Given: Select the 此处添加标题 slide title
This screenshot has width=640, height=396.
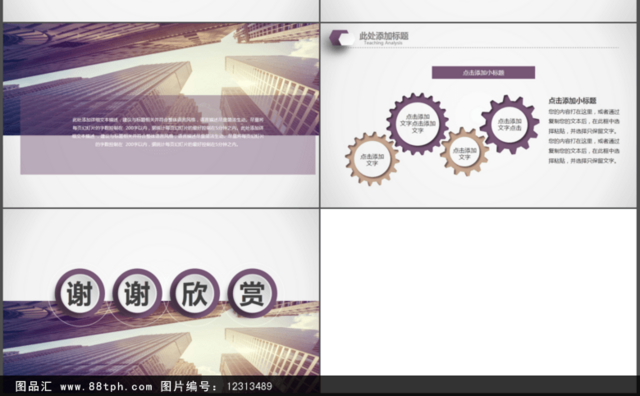Looking at the screenshot, I should point(384,36).
